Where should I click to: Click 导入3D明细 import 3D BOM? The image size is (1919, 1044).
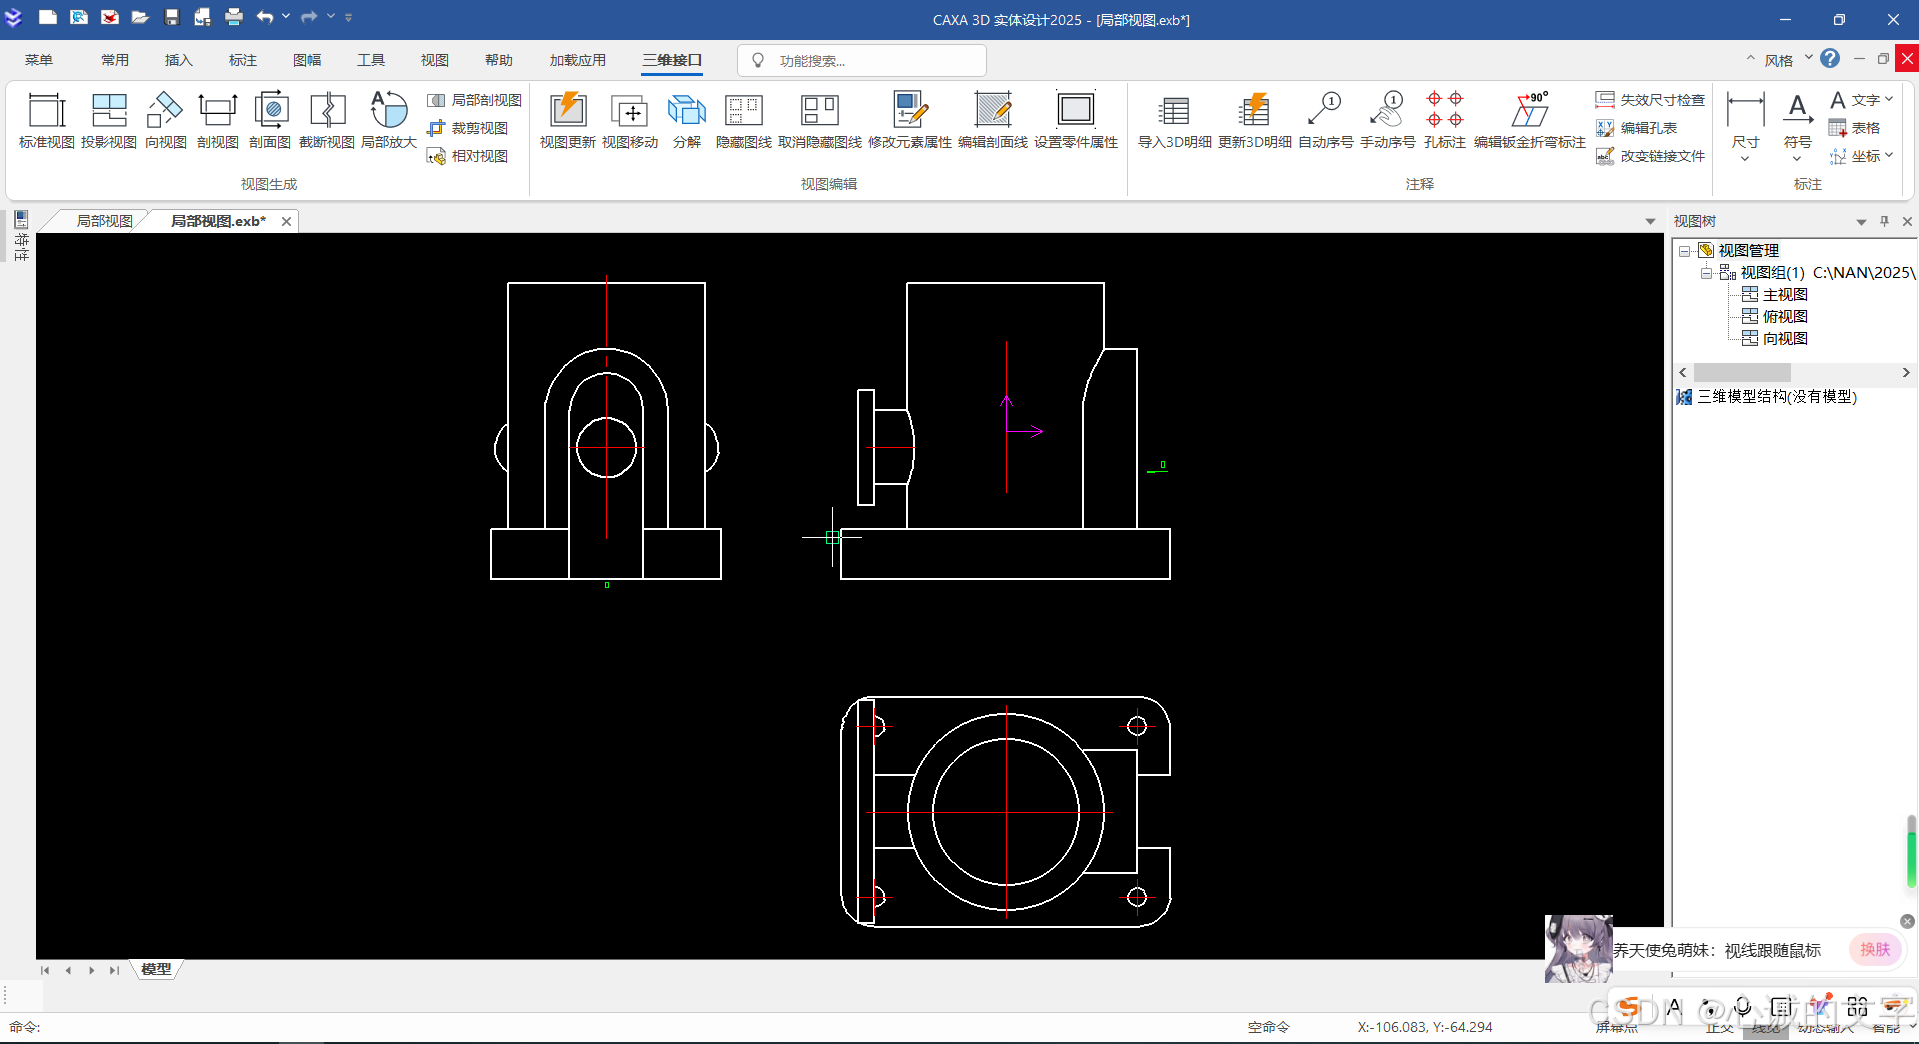(1175, 121)
